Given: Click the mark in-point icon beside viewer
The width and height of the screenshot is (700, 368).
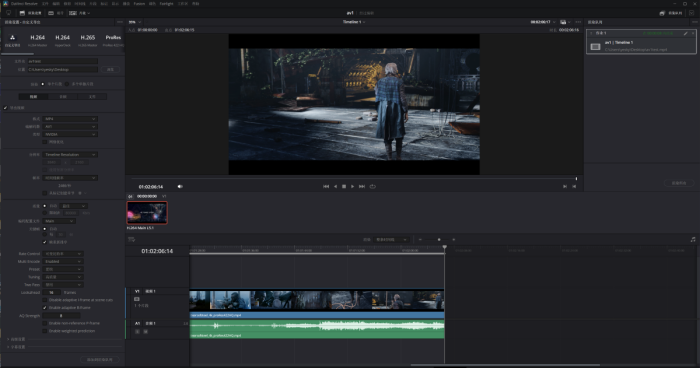Looking at the screenshot, I should [565, 187].
